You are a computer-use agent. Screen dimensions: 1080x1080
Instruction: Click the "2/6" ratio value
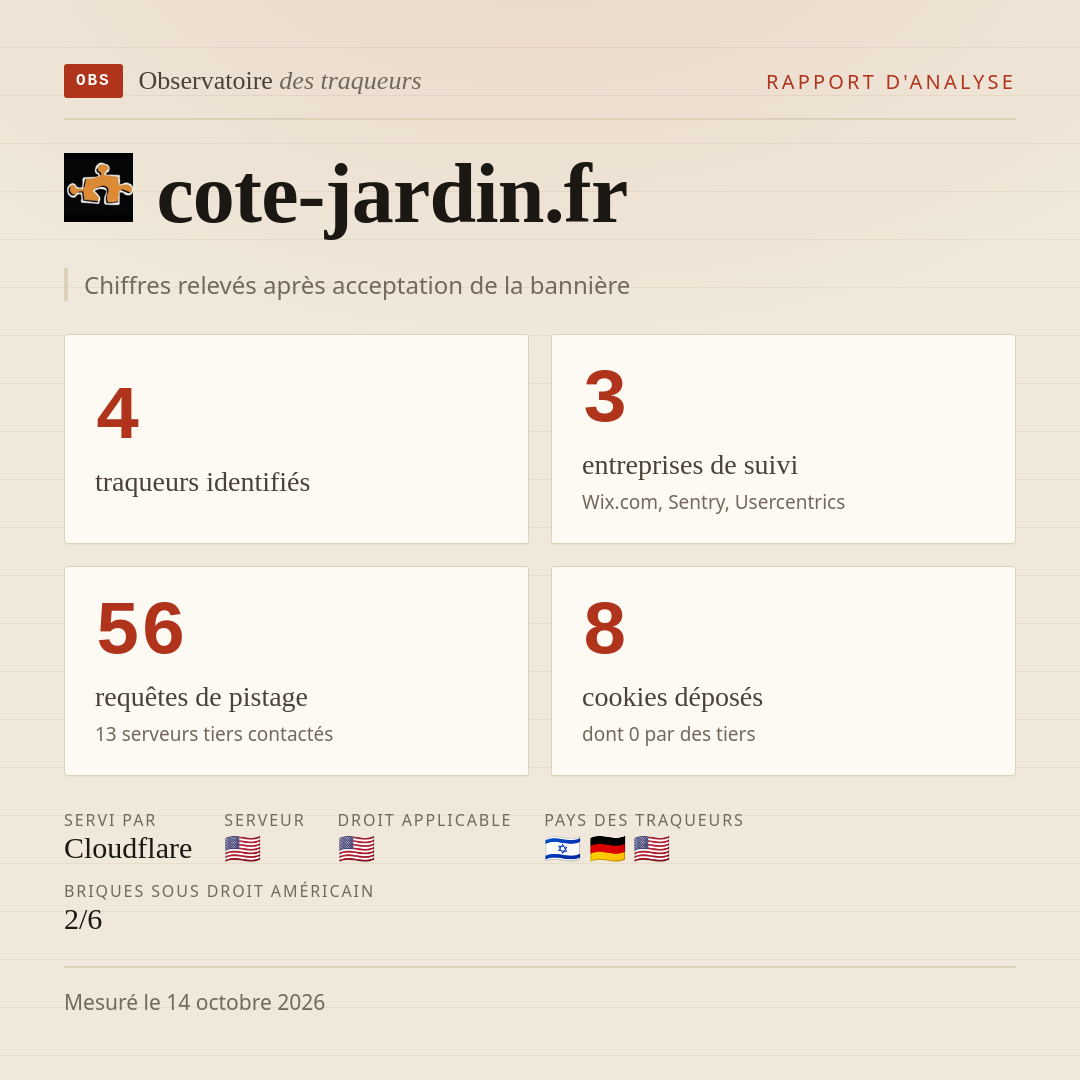(x=83, y=920)
